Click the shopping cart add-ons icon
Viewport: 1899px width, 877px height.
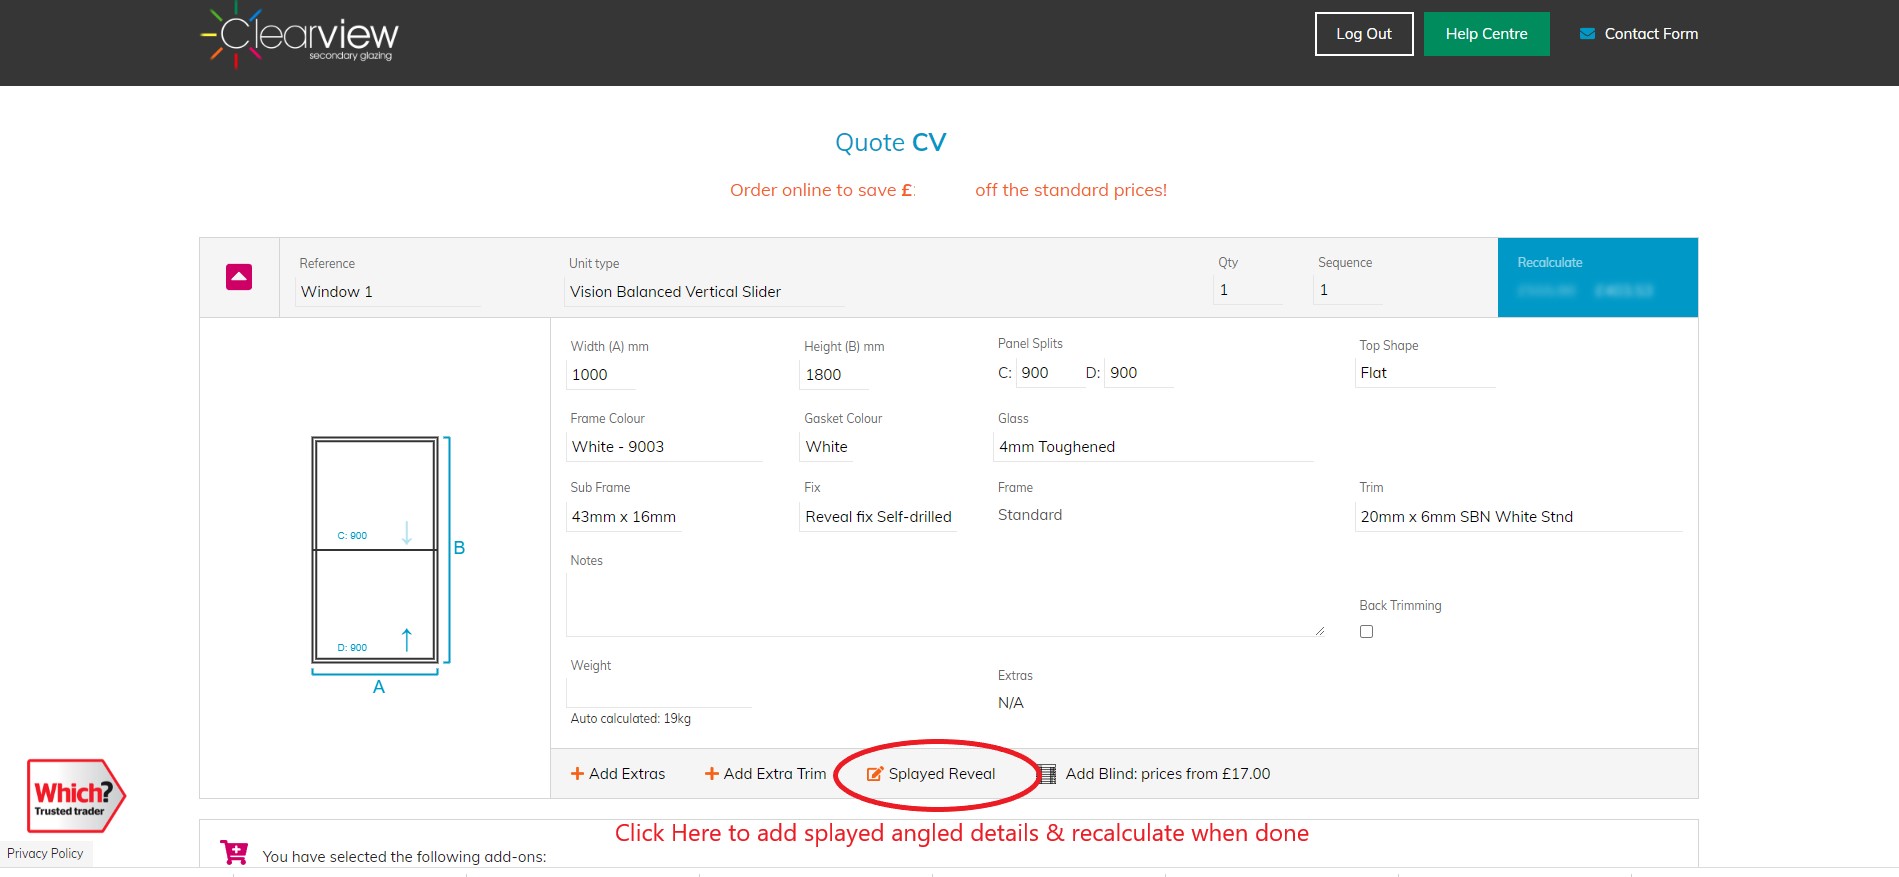coord(234,852)
